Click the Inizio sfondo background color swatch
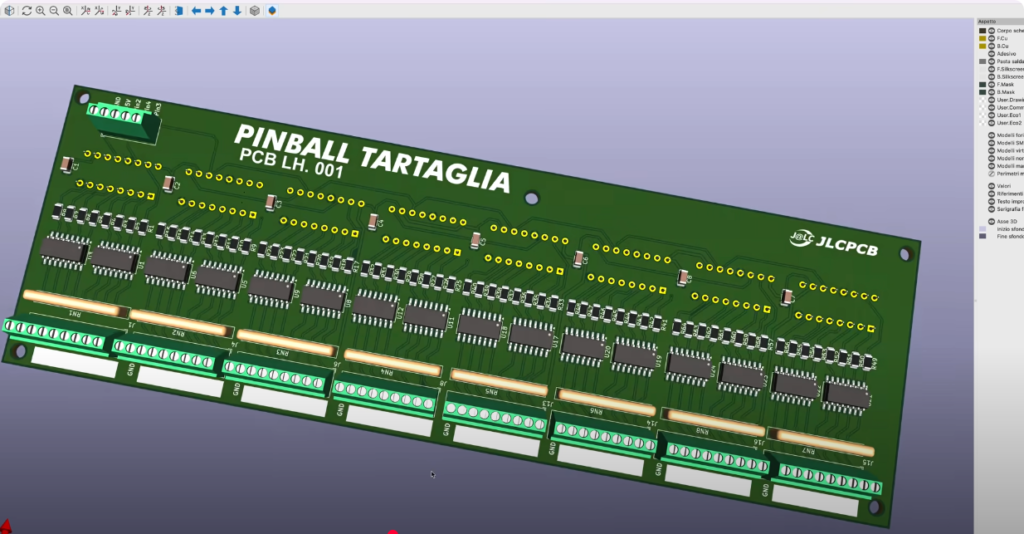 [982, 229]
